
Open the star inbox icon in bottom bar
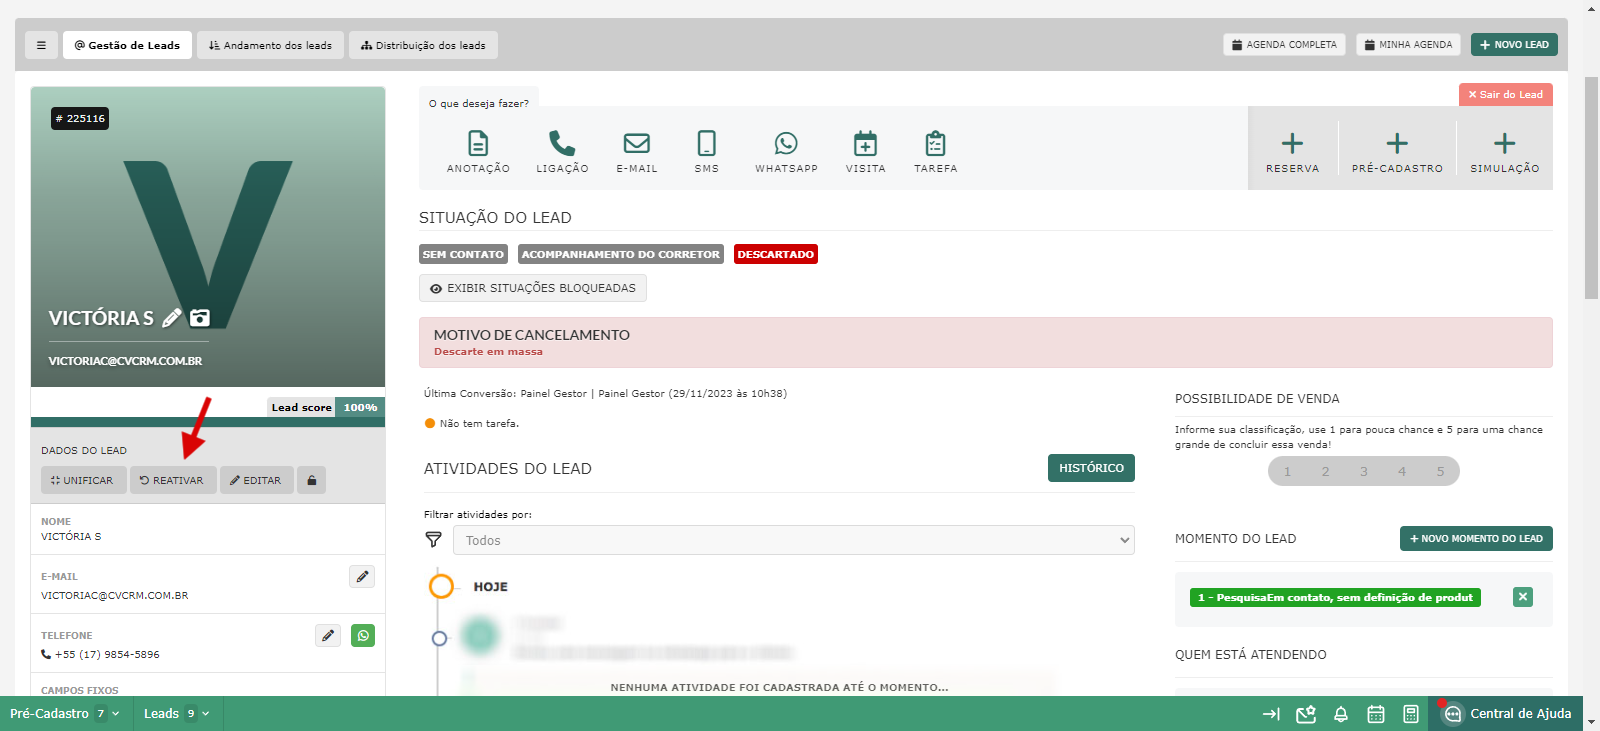click(x=1306, y=714)
